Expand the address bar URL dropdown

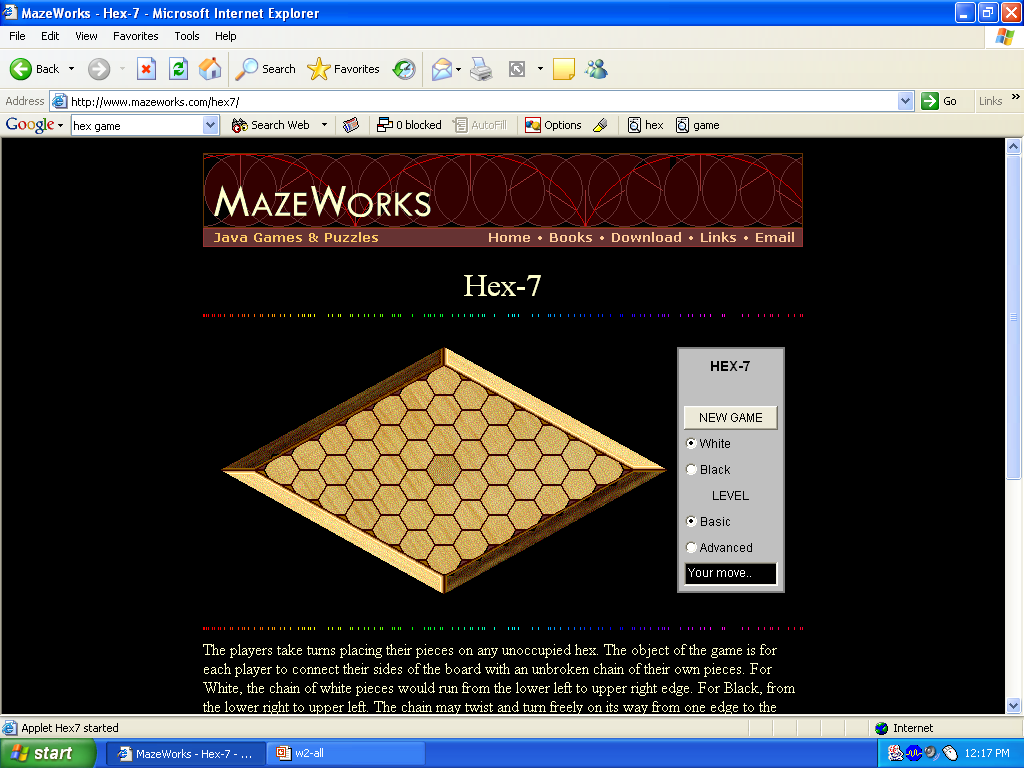pos(905,101)
